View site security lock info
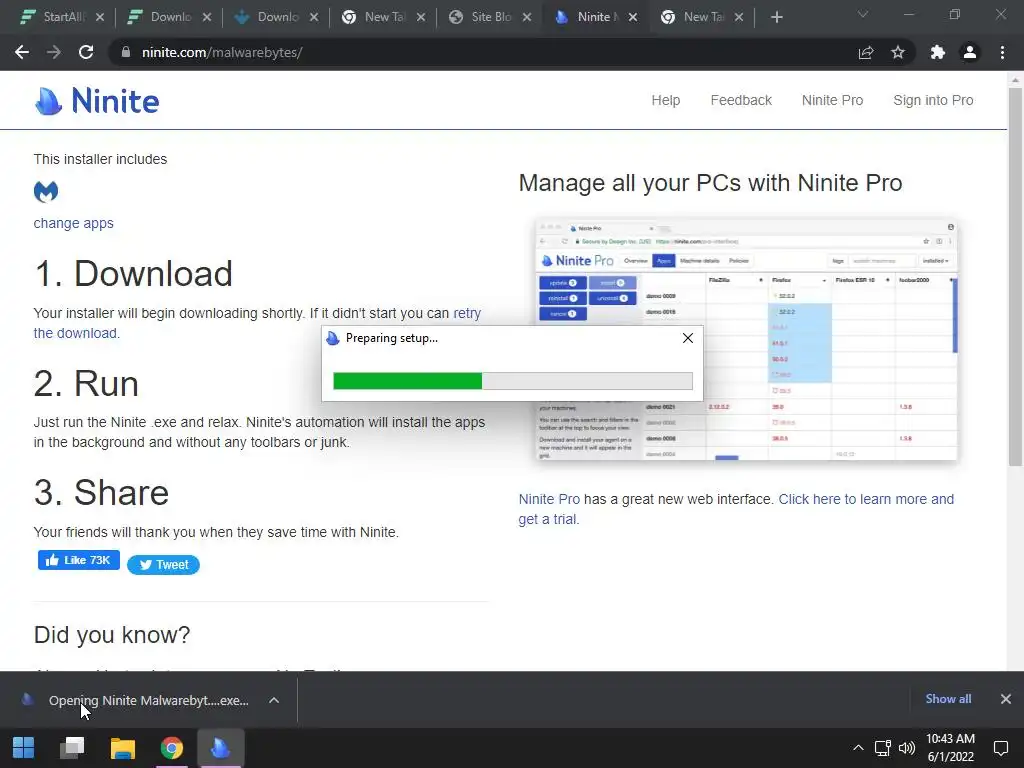Screen dimensions: 1024x768 (x=126, y=52)
